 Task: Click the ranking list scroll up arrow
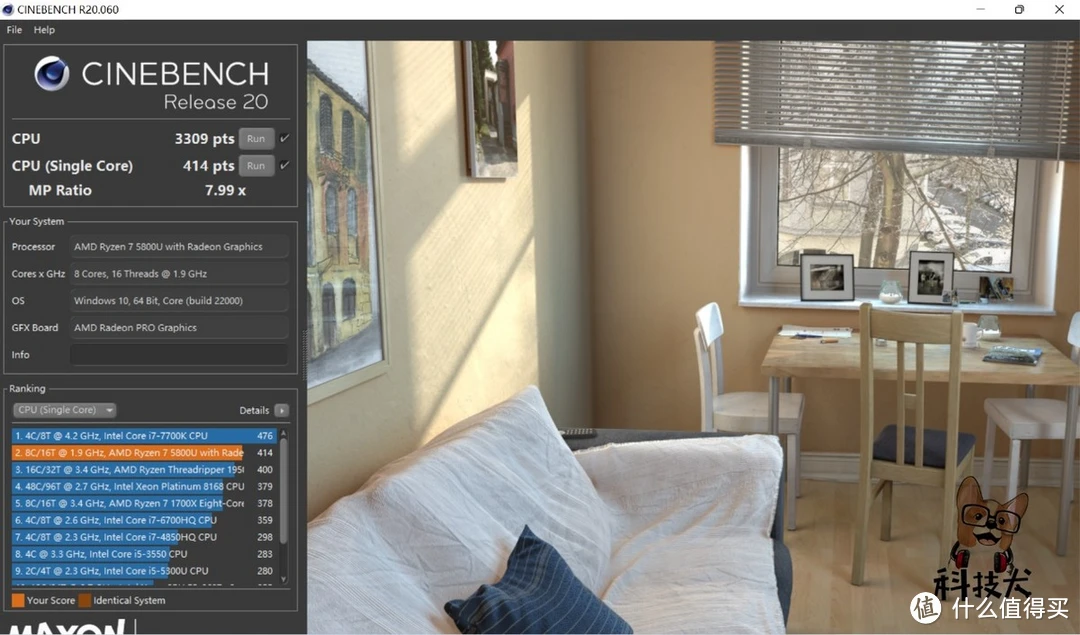(283, 433)
